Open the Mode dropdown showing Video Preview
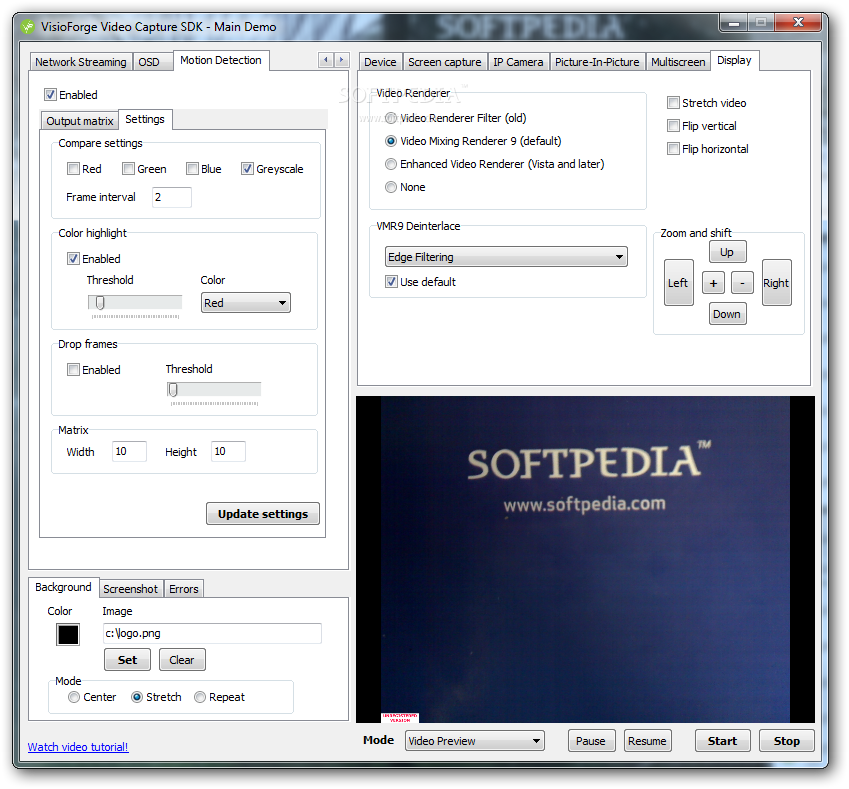This screenshot has height=789, width=849. click(474, 741)
